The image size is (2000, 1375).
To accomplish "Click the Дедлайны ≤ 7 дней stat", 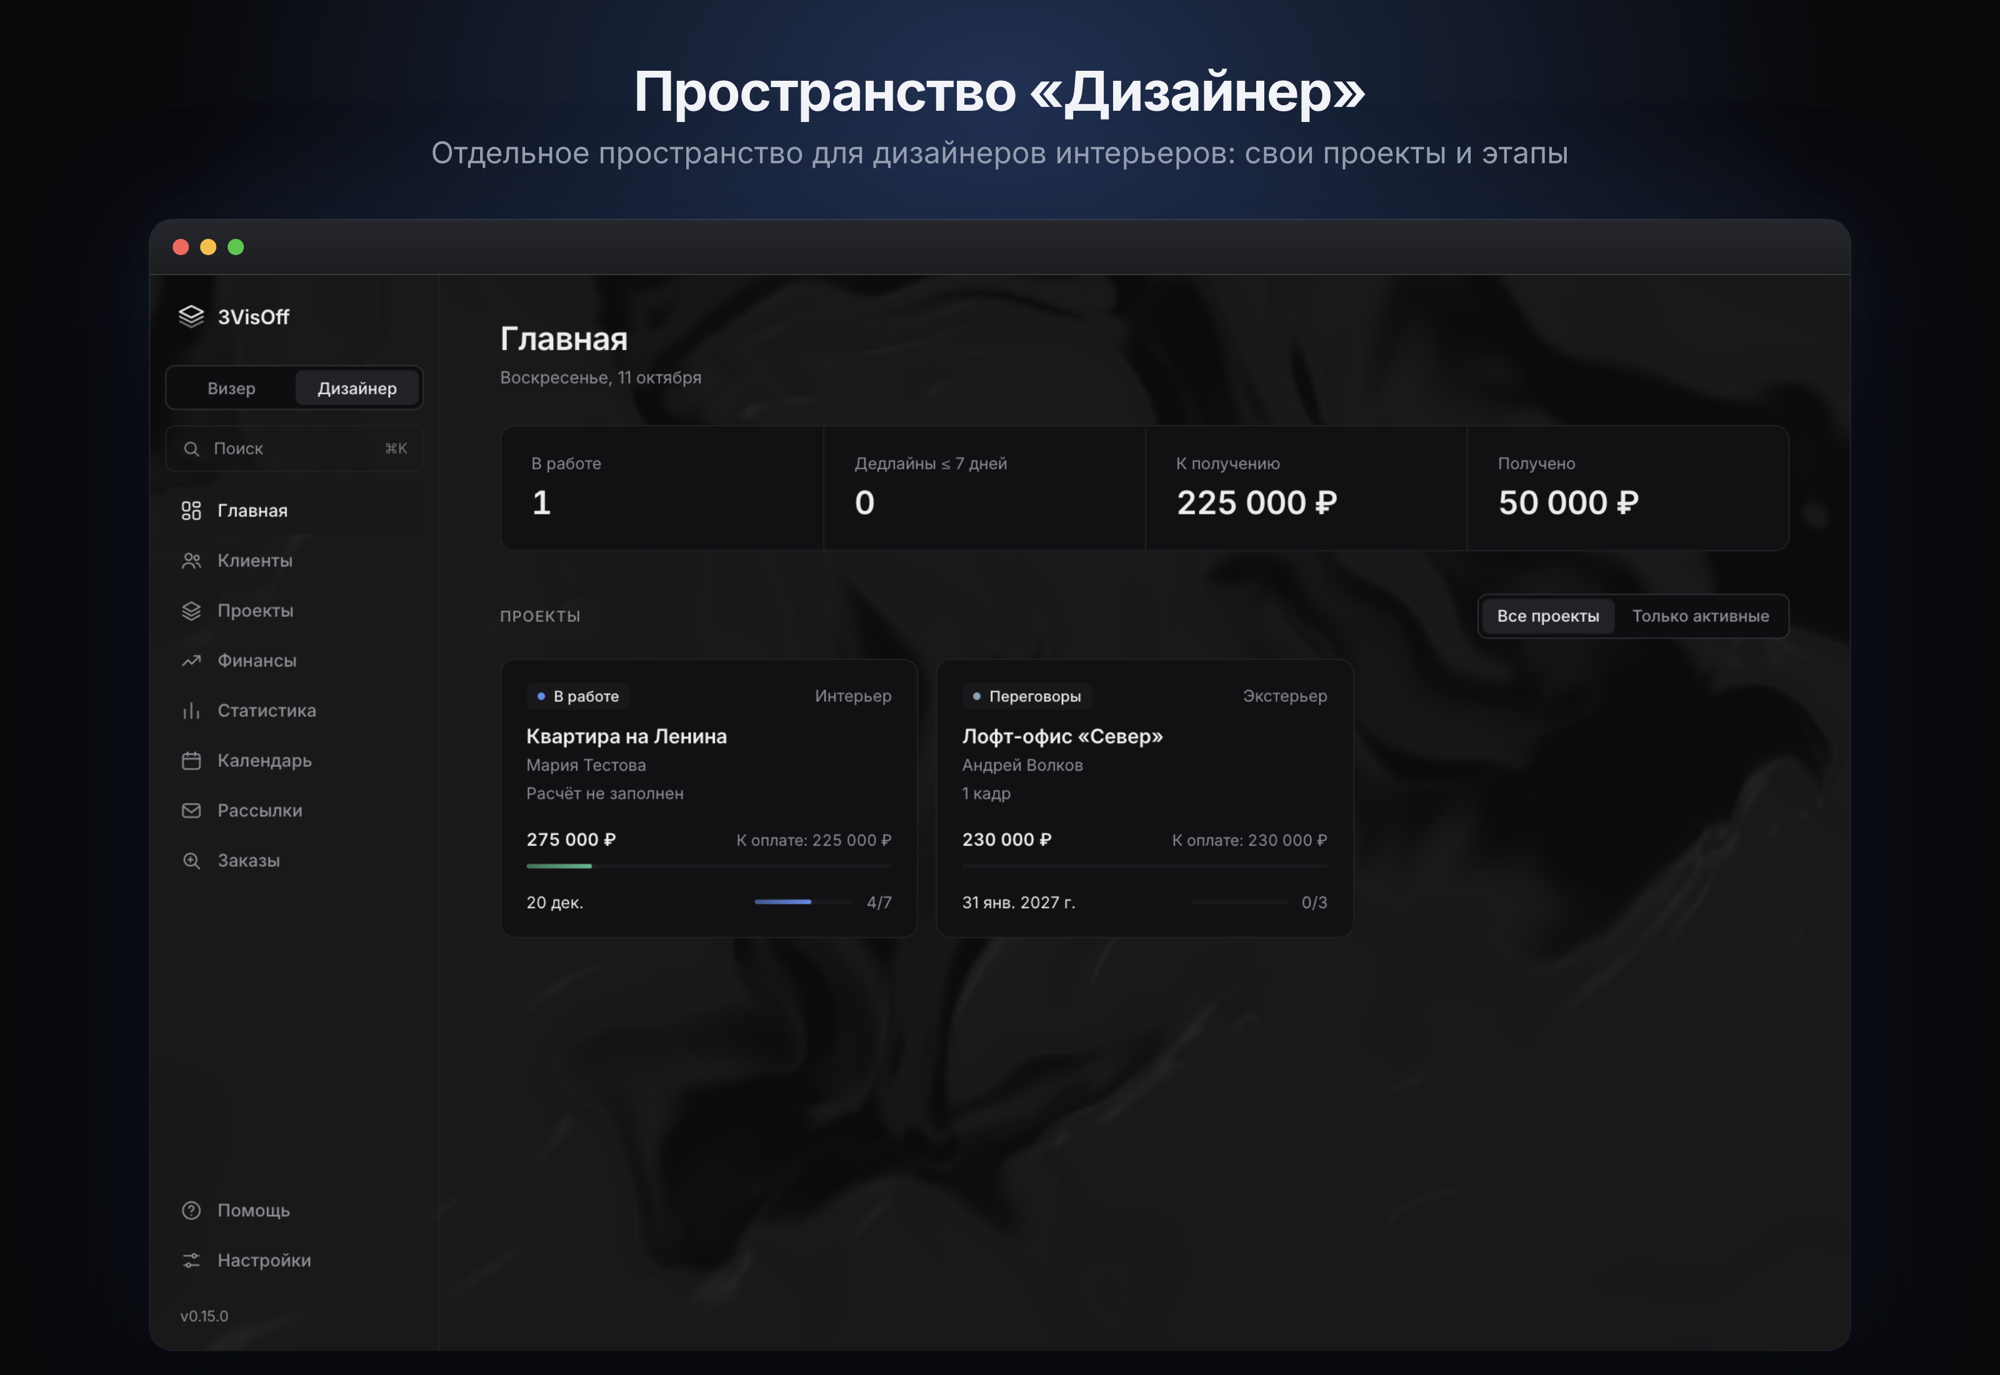I will 984,488.
